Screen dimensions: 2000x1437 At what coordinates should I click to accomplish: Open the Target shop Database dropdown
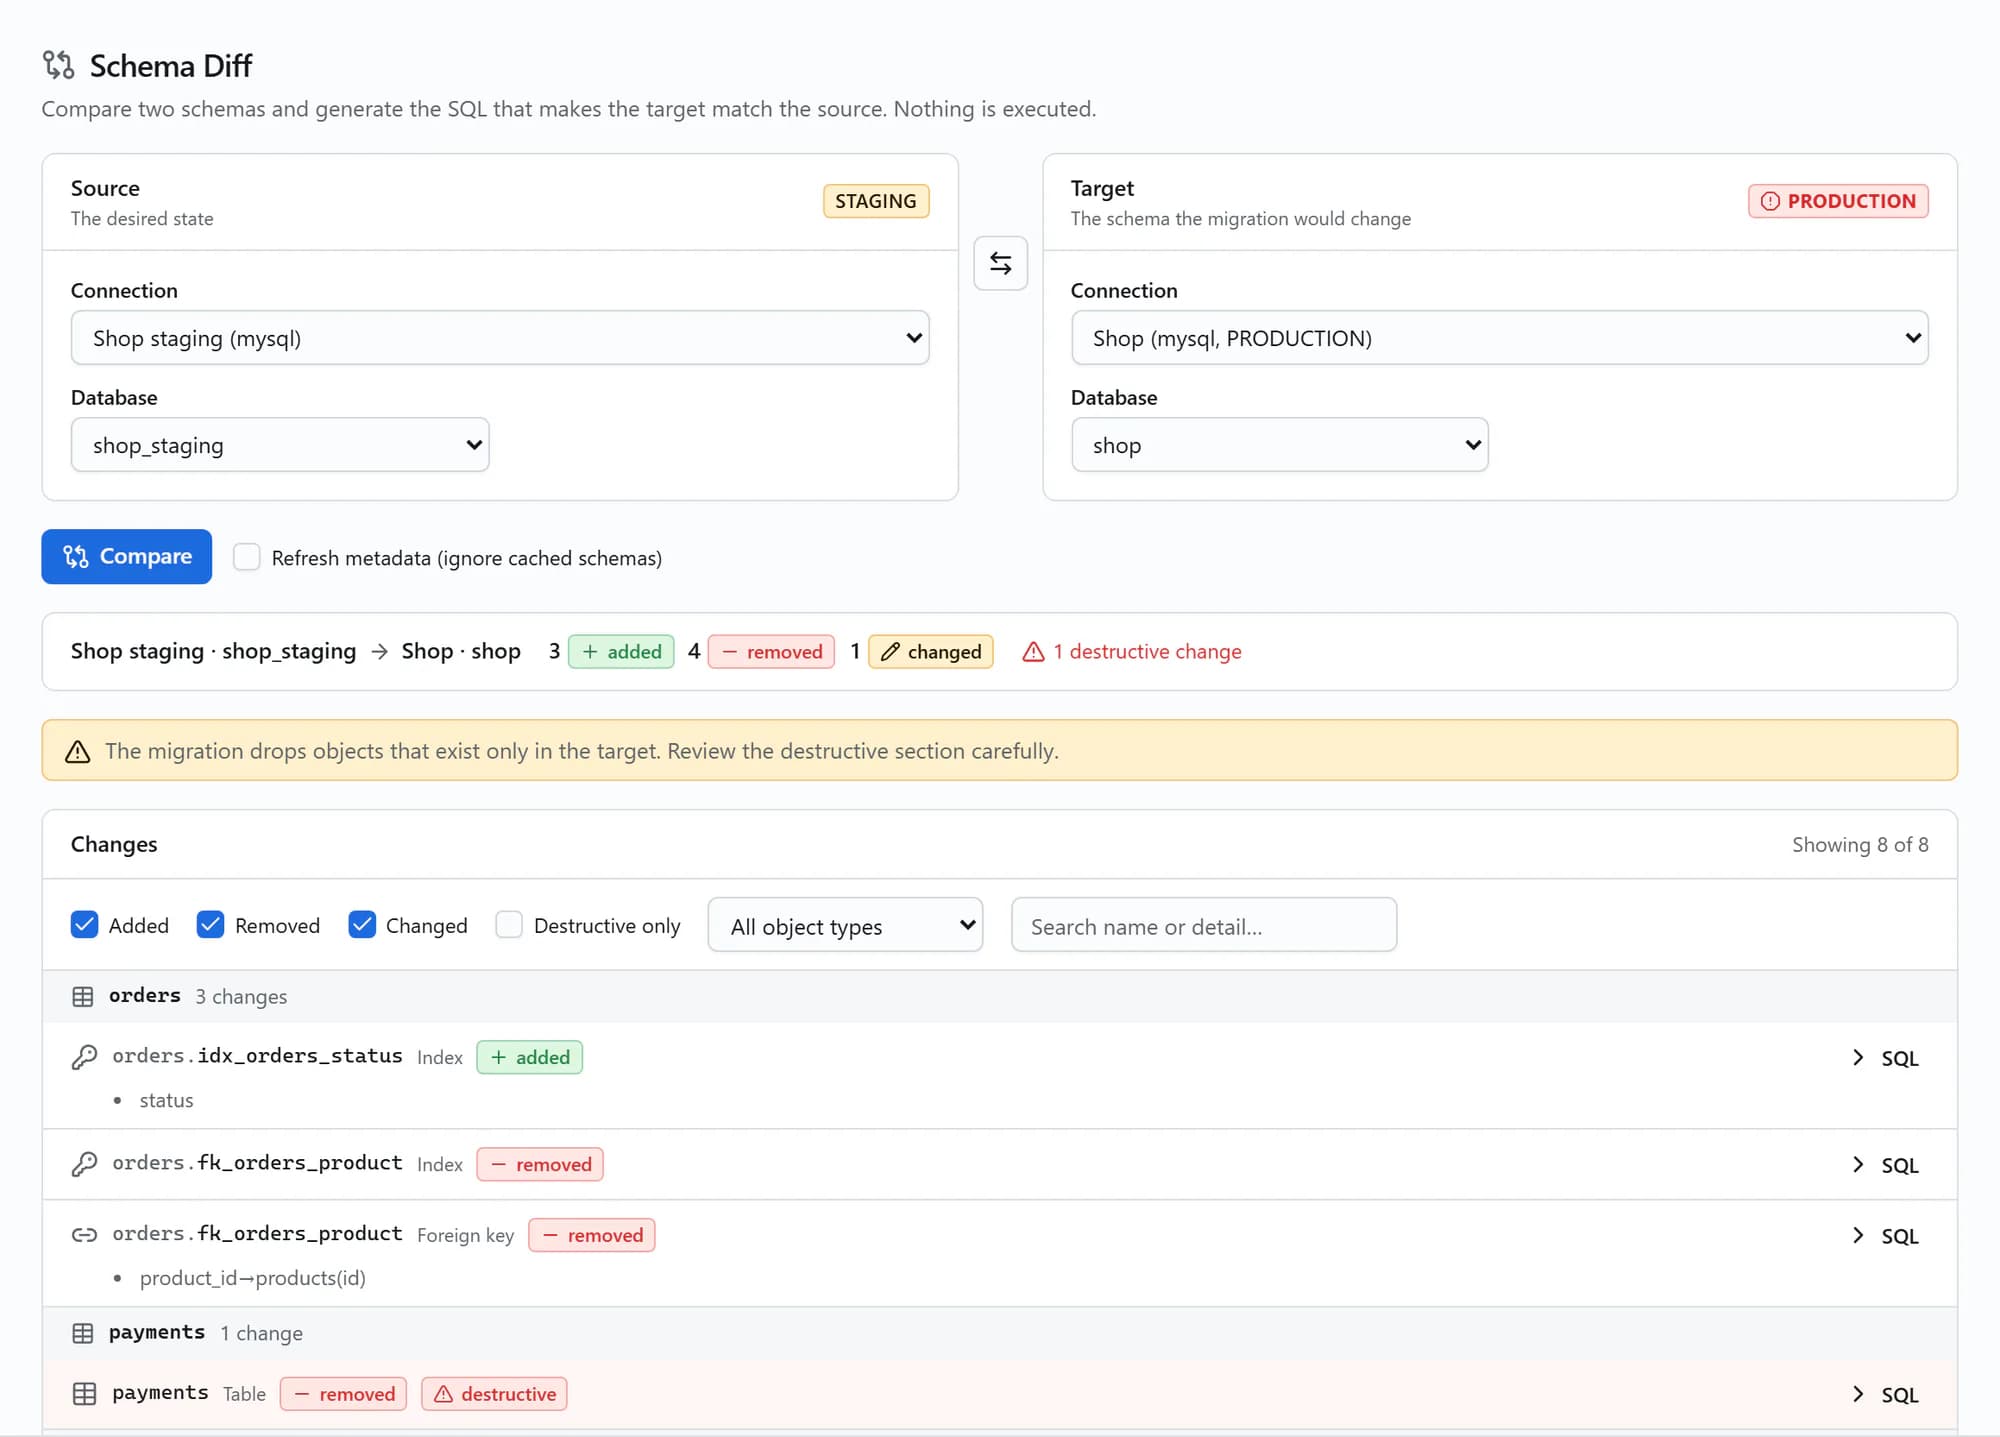(1280, 445)
